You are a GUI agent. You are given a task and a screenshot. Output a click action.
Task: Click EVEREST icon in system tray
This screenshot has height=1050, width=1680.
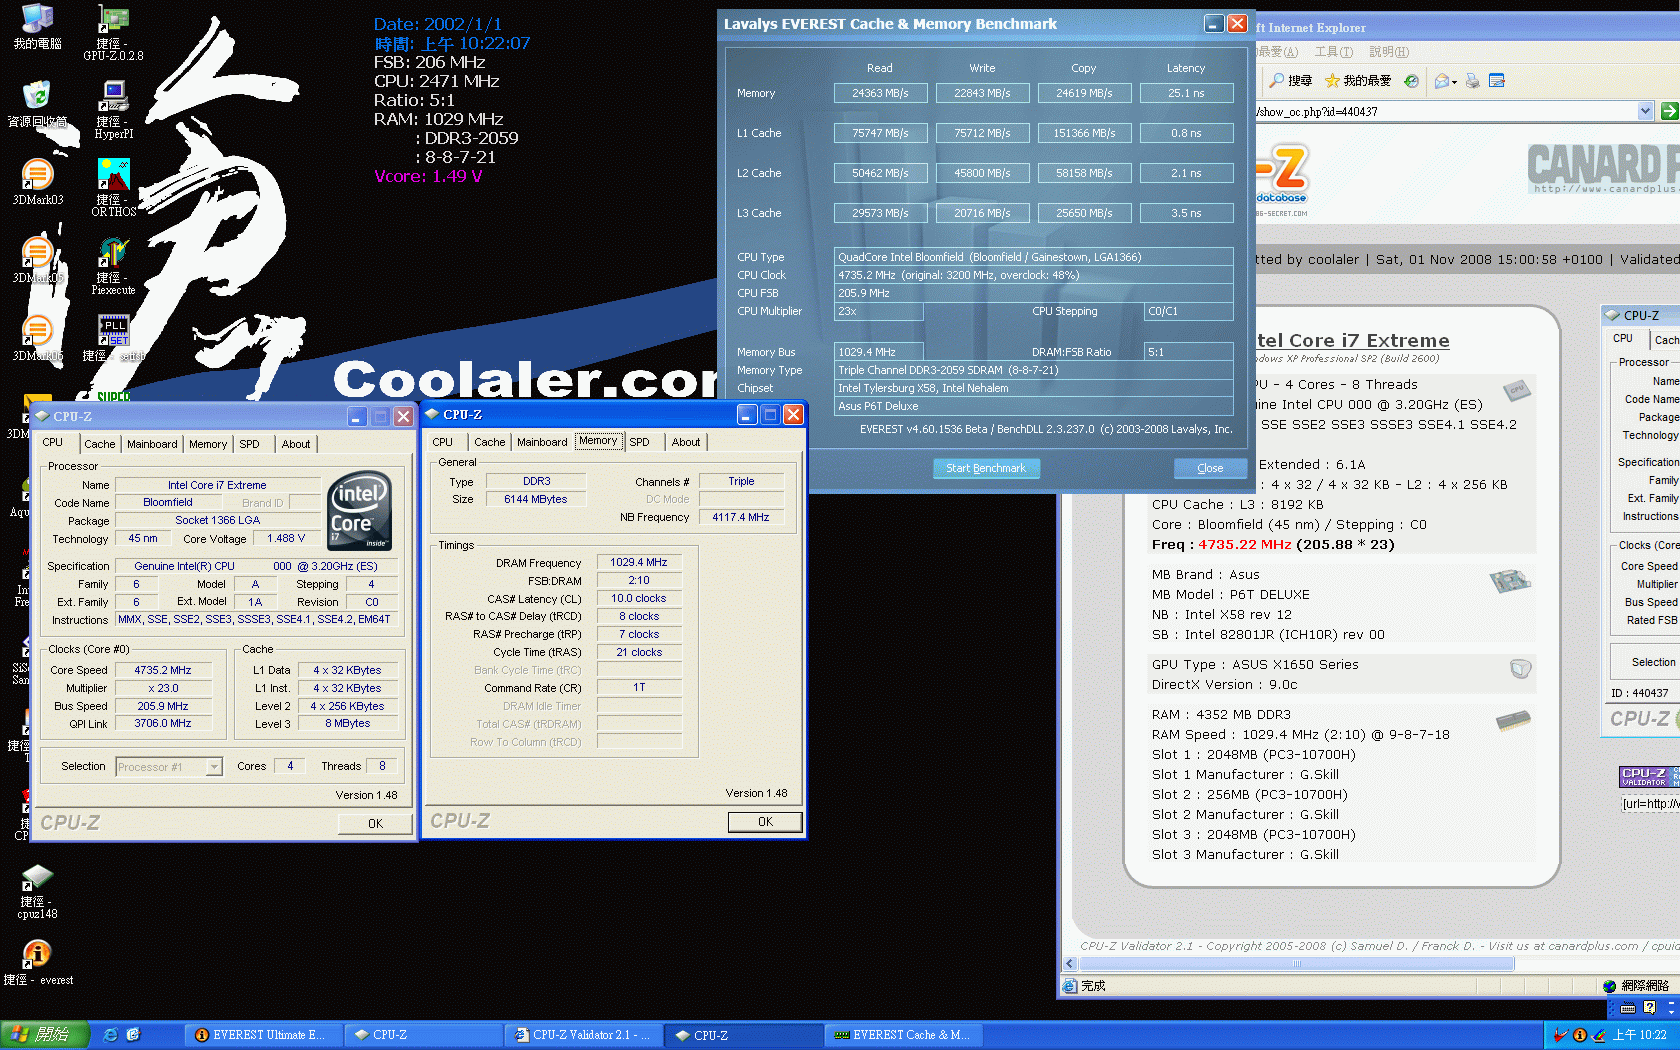coord(1580,1035)
